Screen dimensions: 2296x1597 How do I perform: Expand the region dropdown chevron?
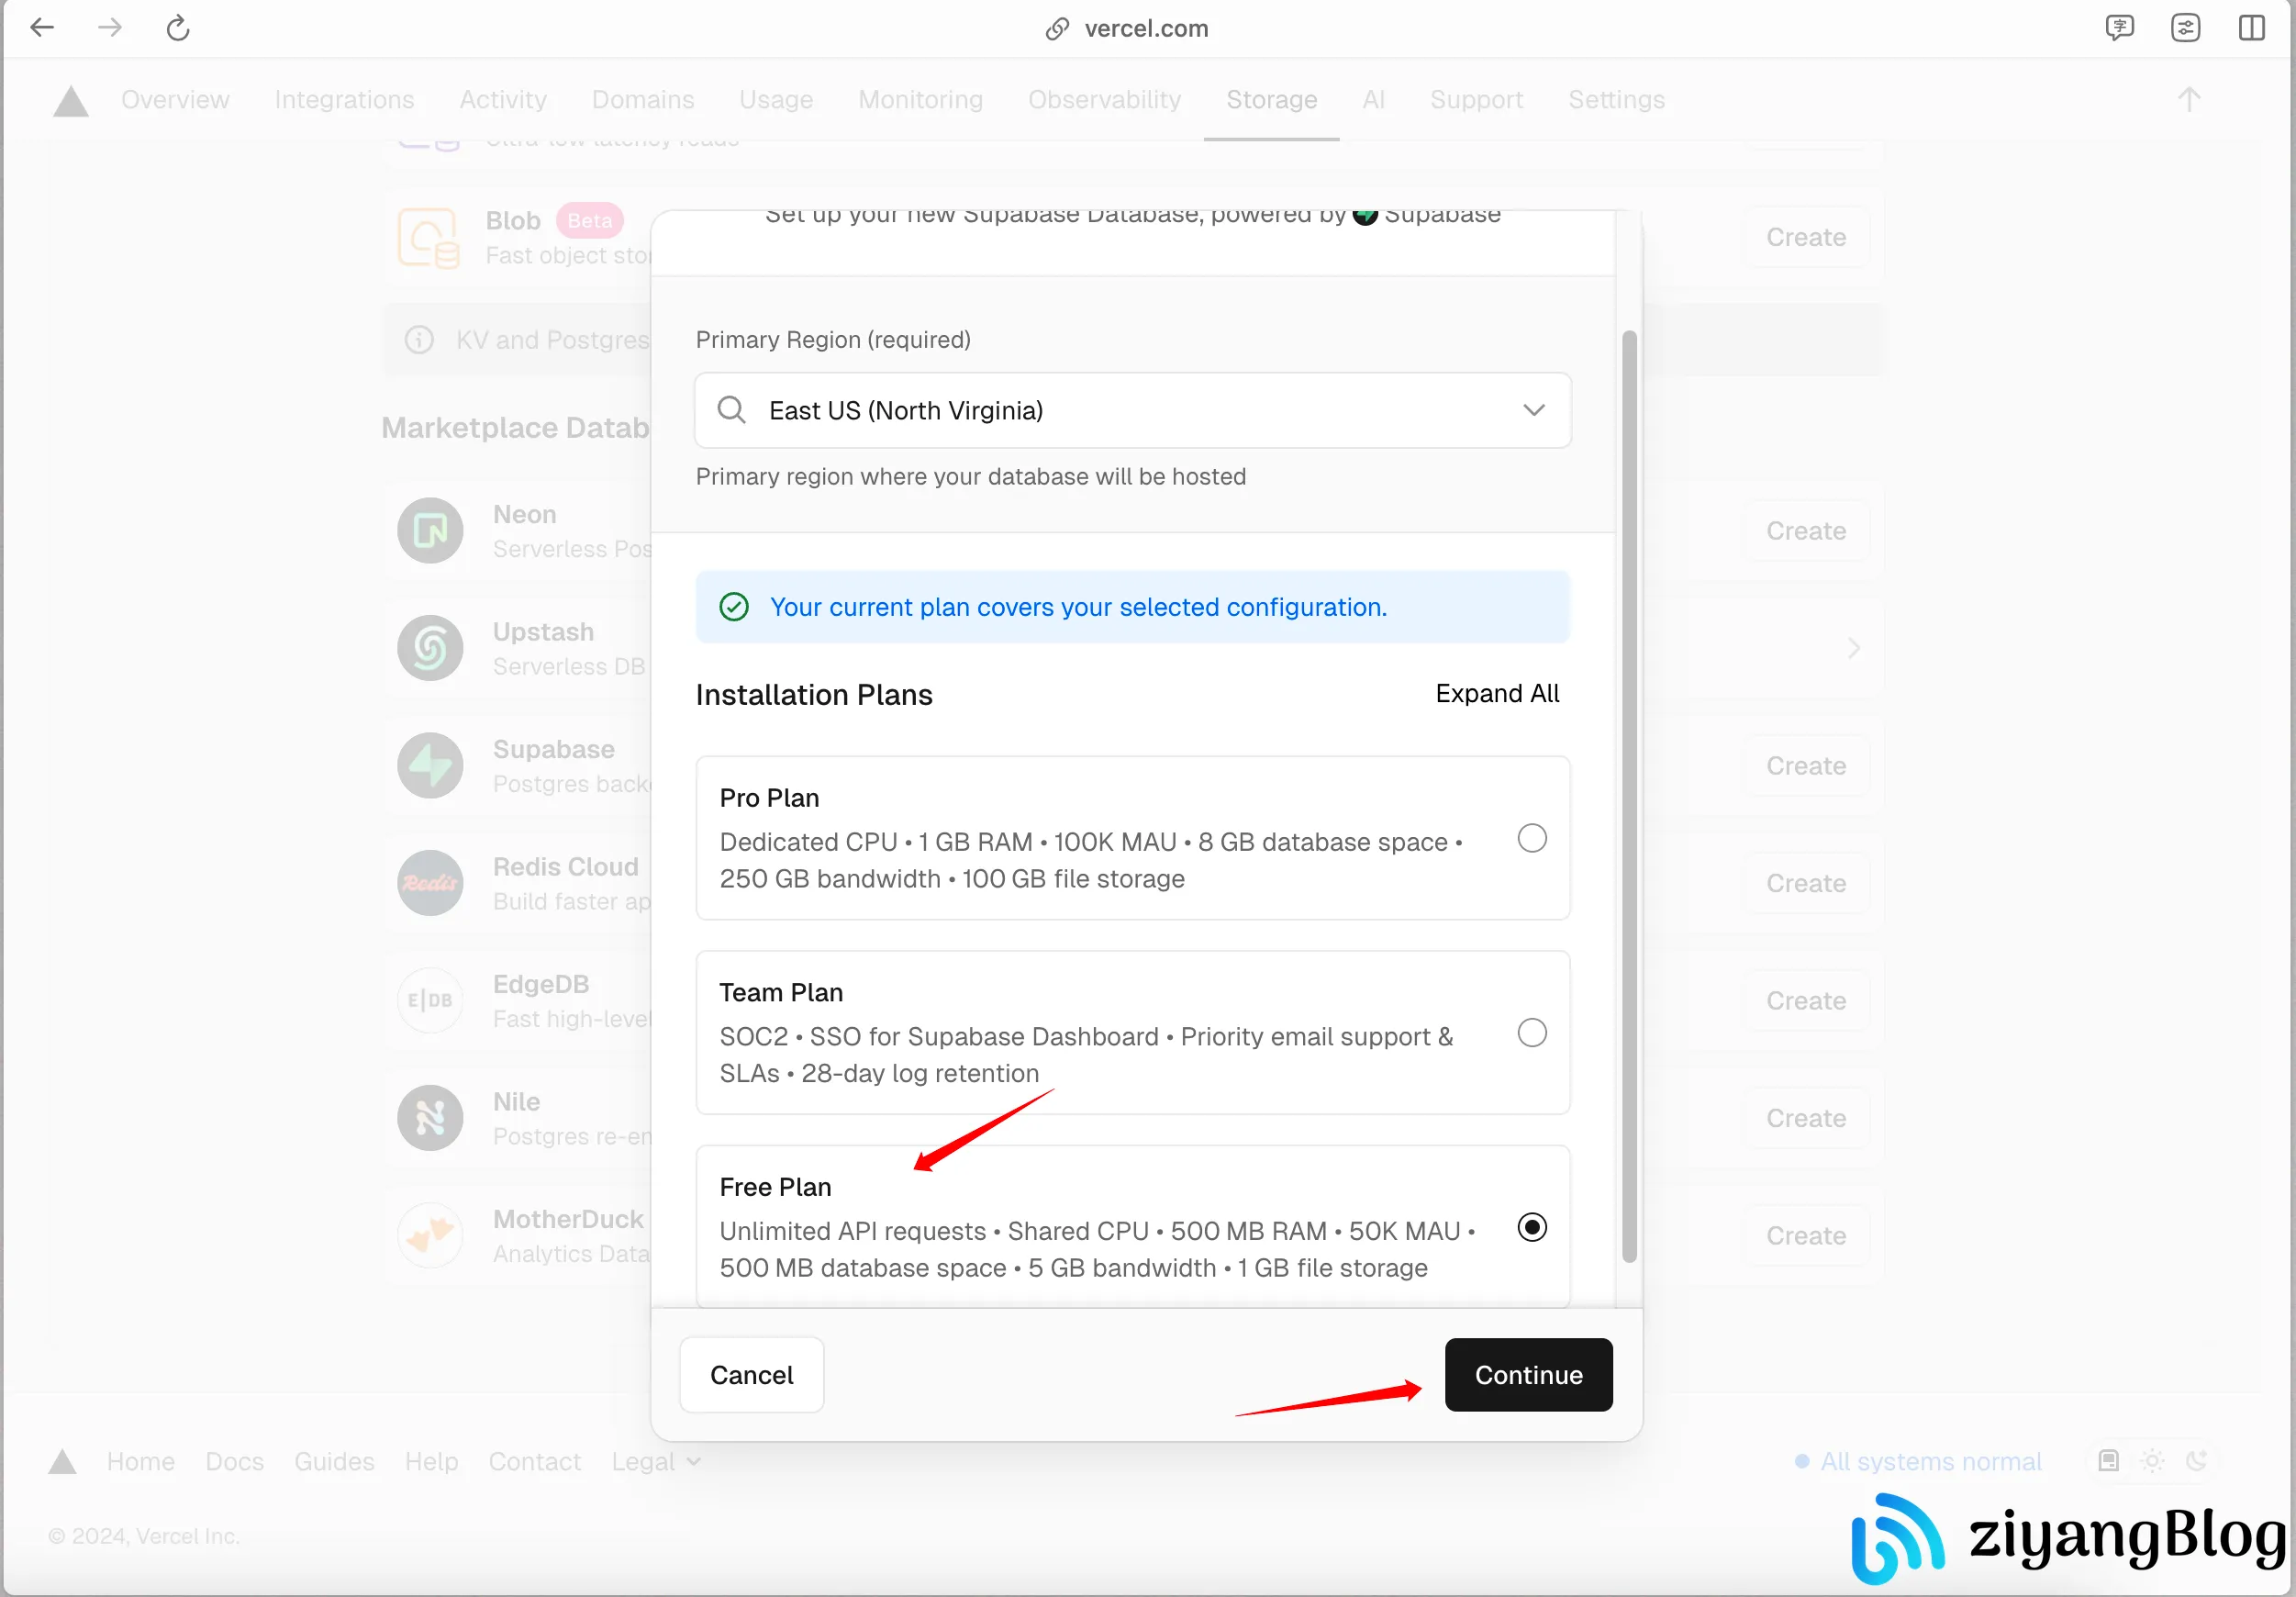1534,410
